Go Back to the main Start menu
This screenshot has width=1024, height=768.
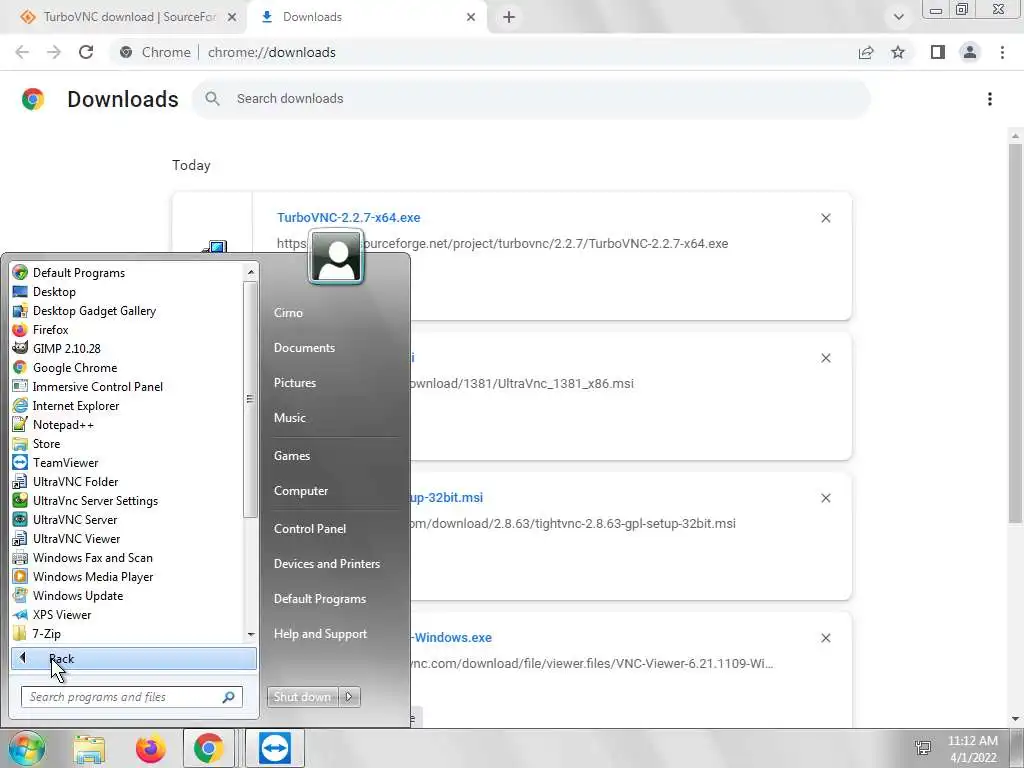[x=134, y=658]
